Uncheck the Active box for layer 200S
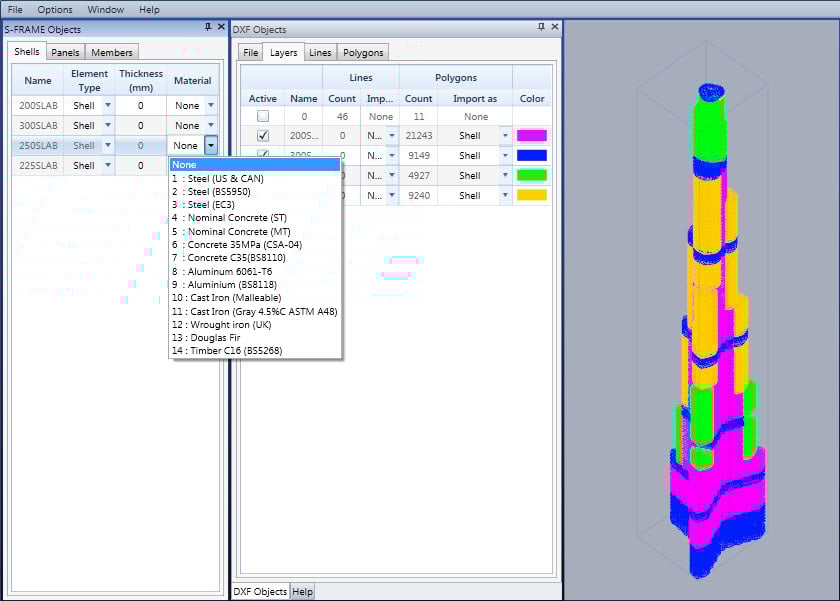Viewport: 840px width, 601px height. coord(262,135)
